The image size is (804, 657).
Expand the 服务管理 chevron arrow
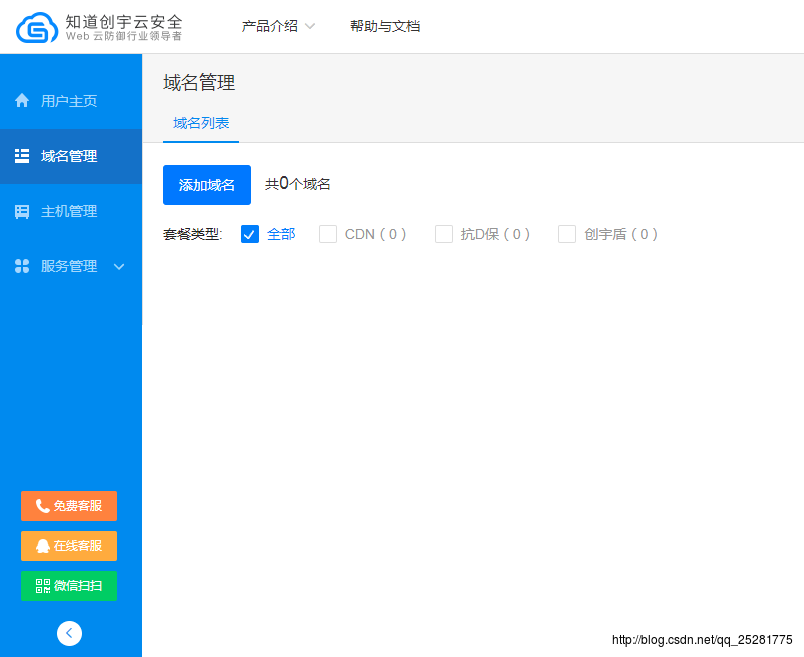coord(119,266)
